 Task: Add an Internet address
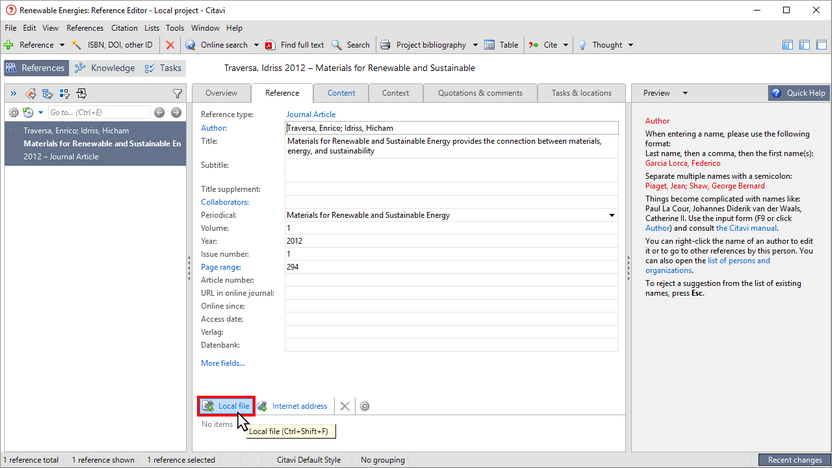point(293,406)
